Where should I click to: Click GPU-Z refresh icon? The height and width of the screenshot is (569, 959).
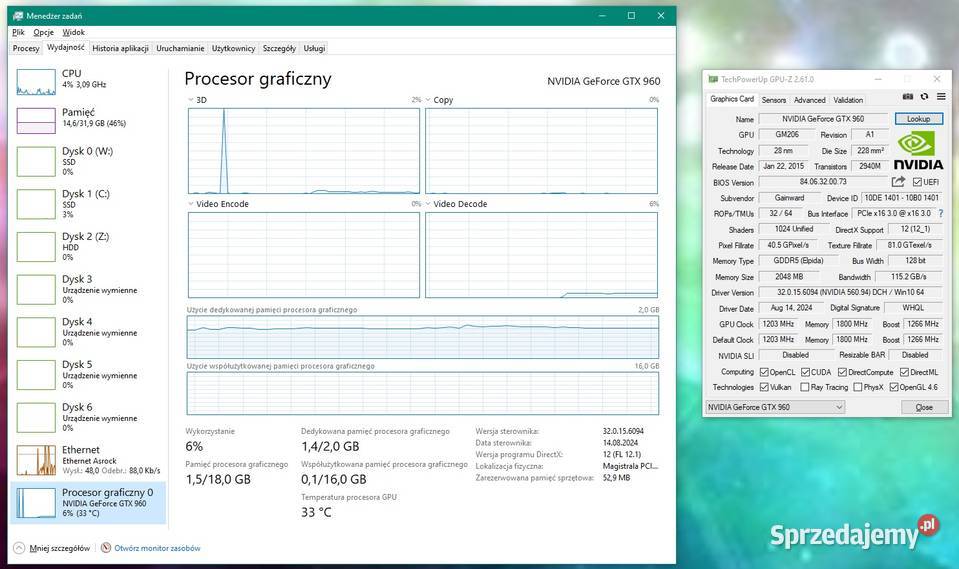[924, 97]
